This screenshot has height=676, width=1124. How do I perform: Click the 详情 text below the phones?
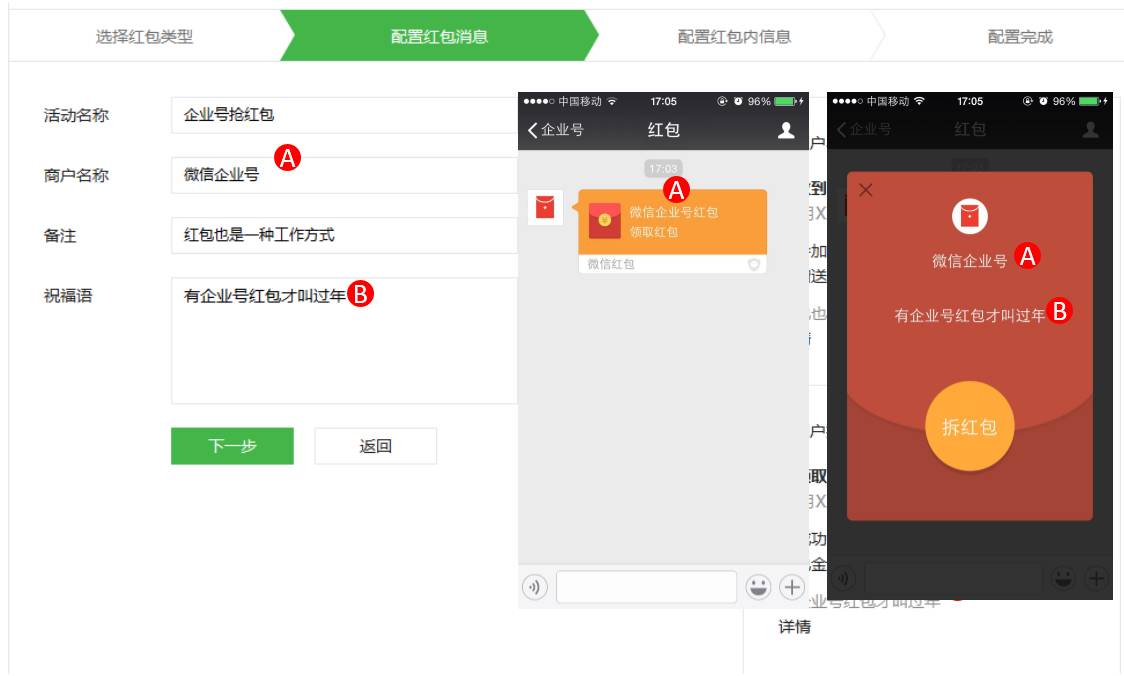[x=795, y=627]
